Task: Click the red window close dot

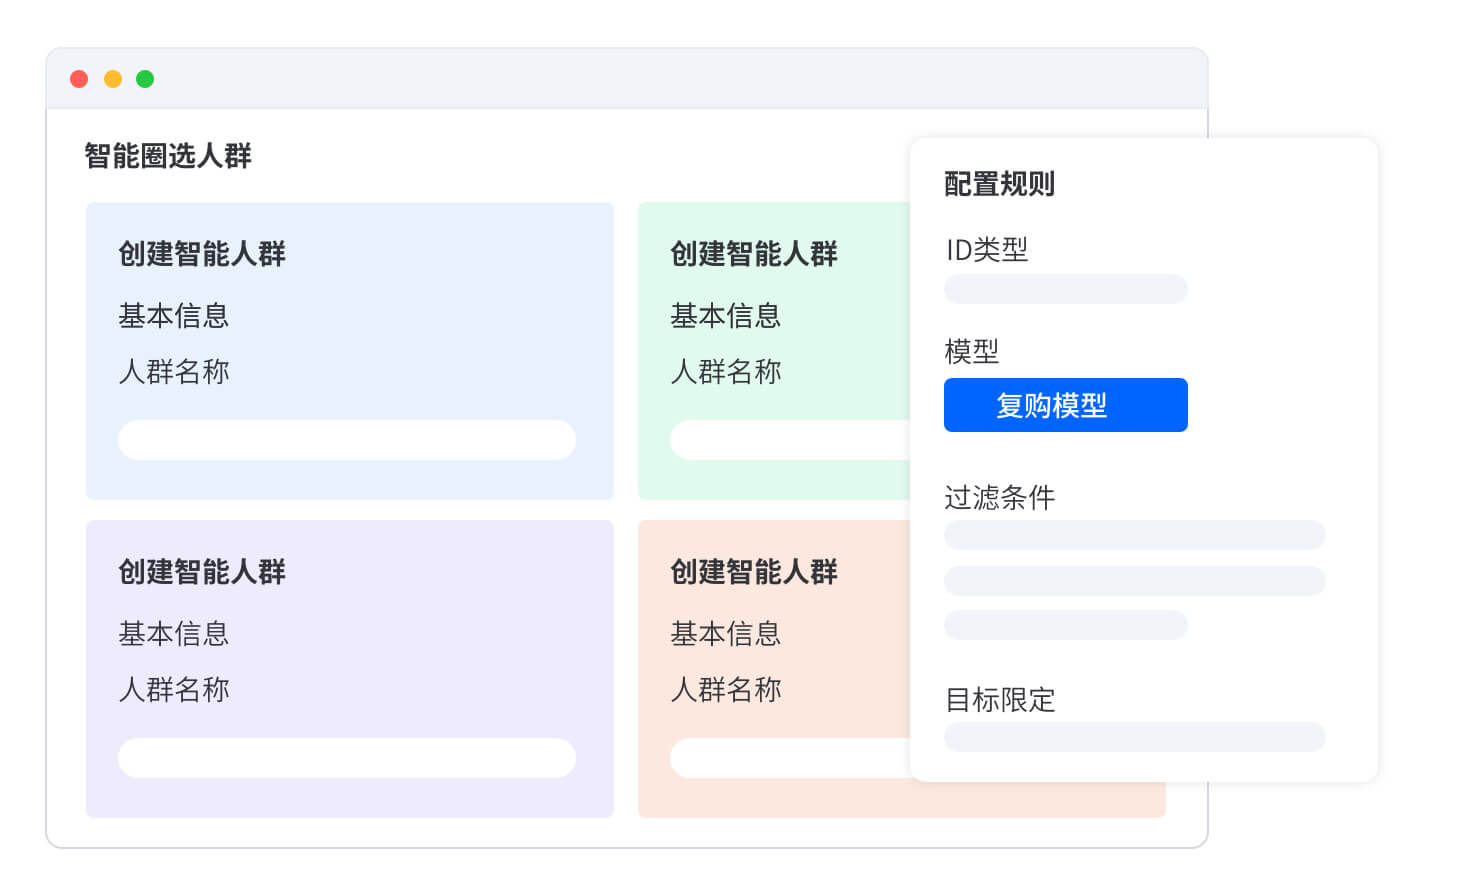Action: 79,79
